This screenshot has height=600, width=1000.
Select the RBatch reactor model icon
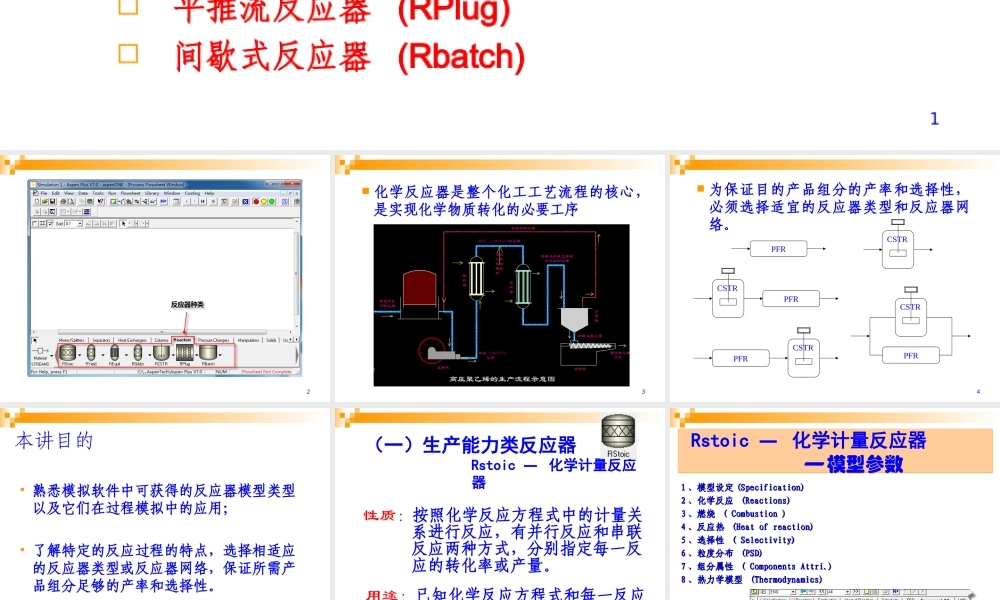point(208,352)
